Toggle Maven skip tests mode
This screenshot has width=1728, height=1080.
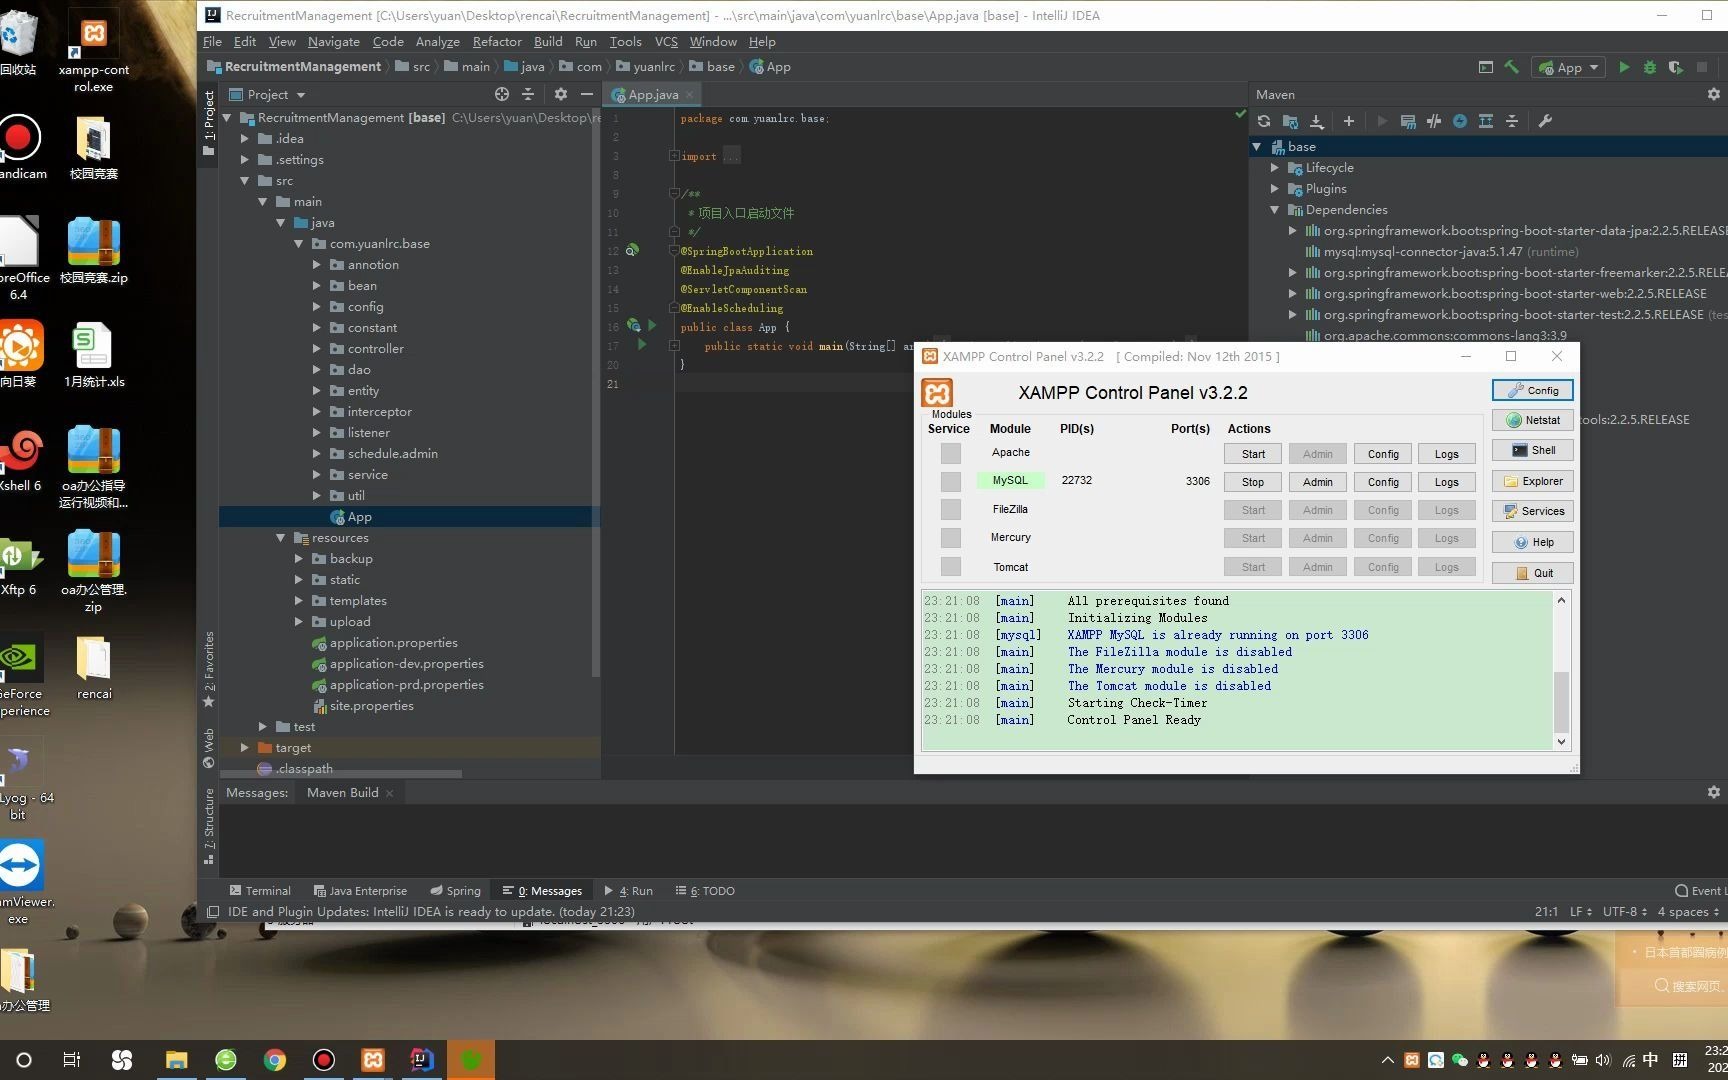[x=1460, y=121]
